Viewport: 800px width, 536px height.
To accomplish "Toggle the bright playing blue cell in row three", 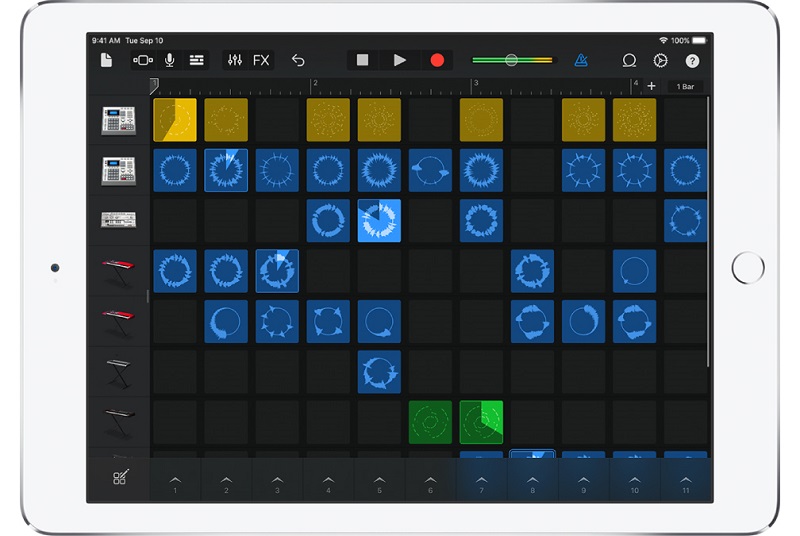I will click(x=379, y=220).
